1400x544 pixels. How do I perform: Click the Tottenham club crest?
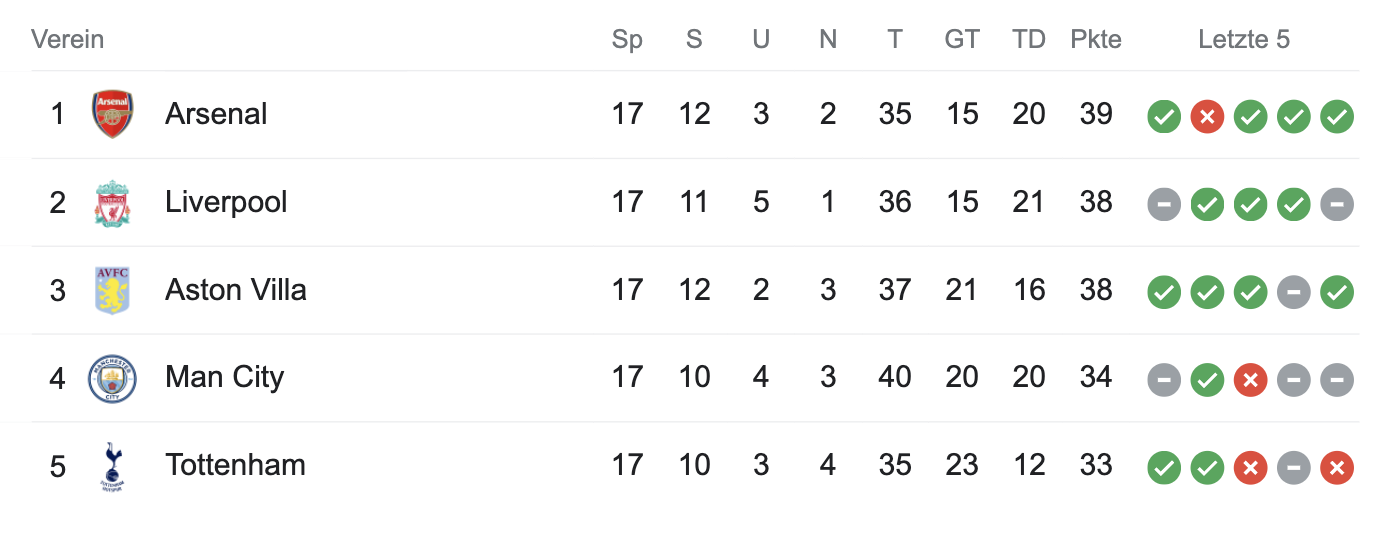point(112,466)
